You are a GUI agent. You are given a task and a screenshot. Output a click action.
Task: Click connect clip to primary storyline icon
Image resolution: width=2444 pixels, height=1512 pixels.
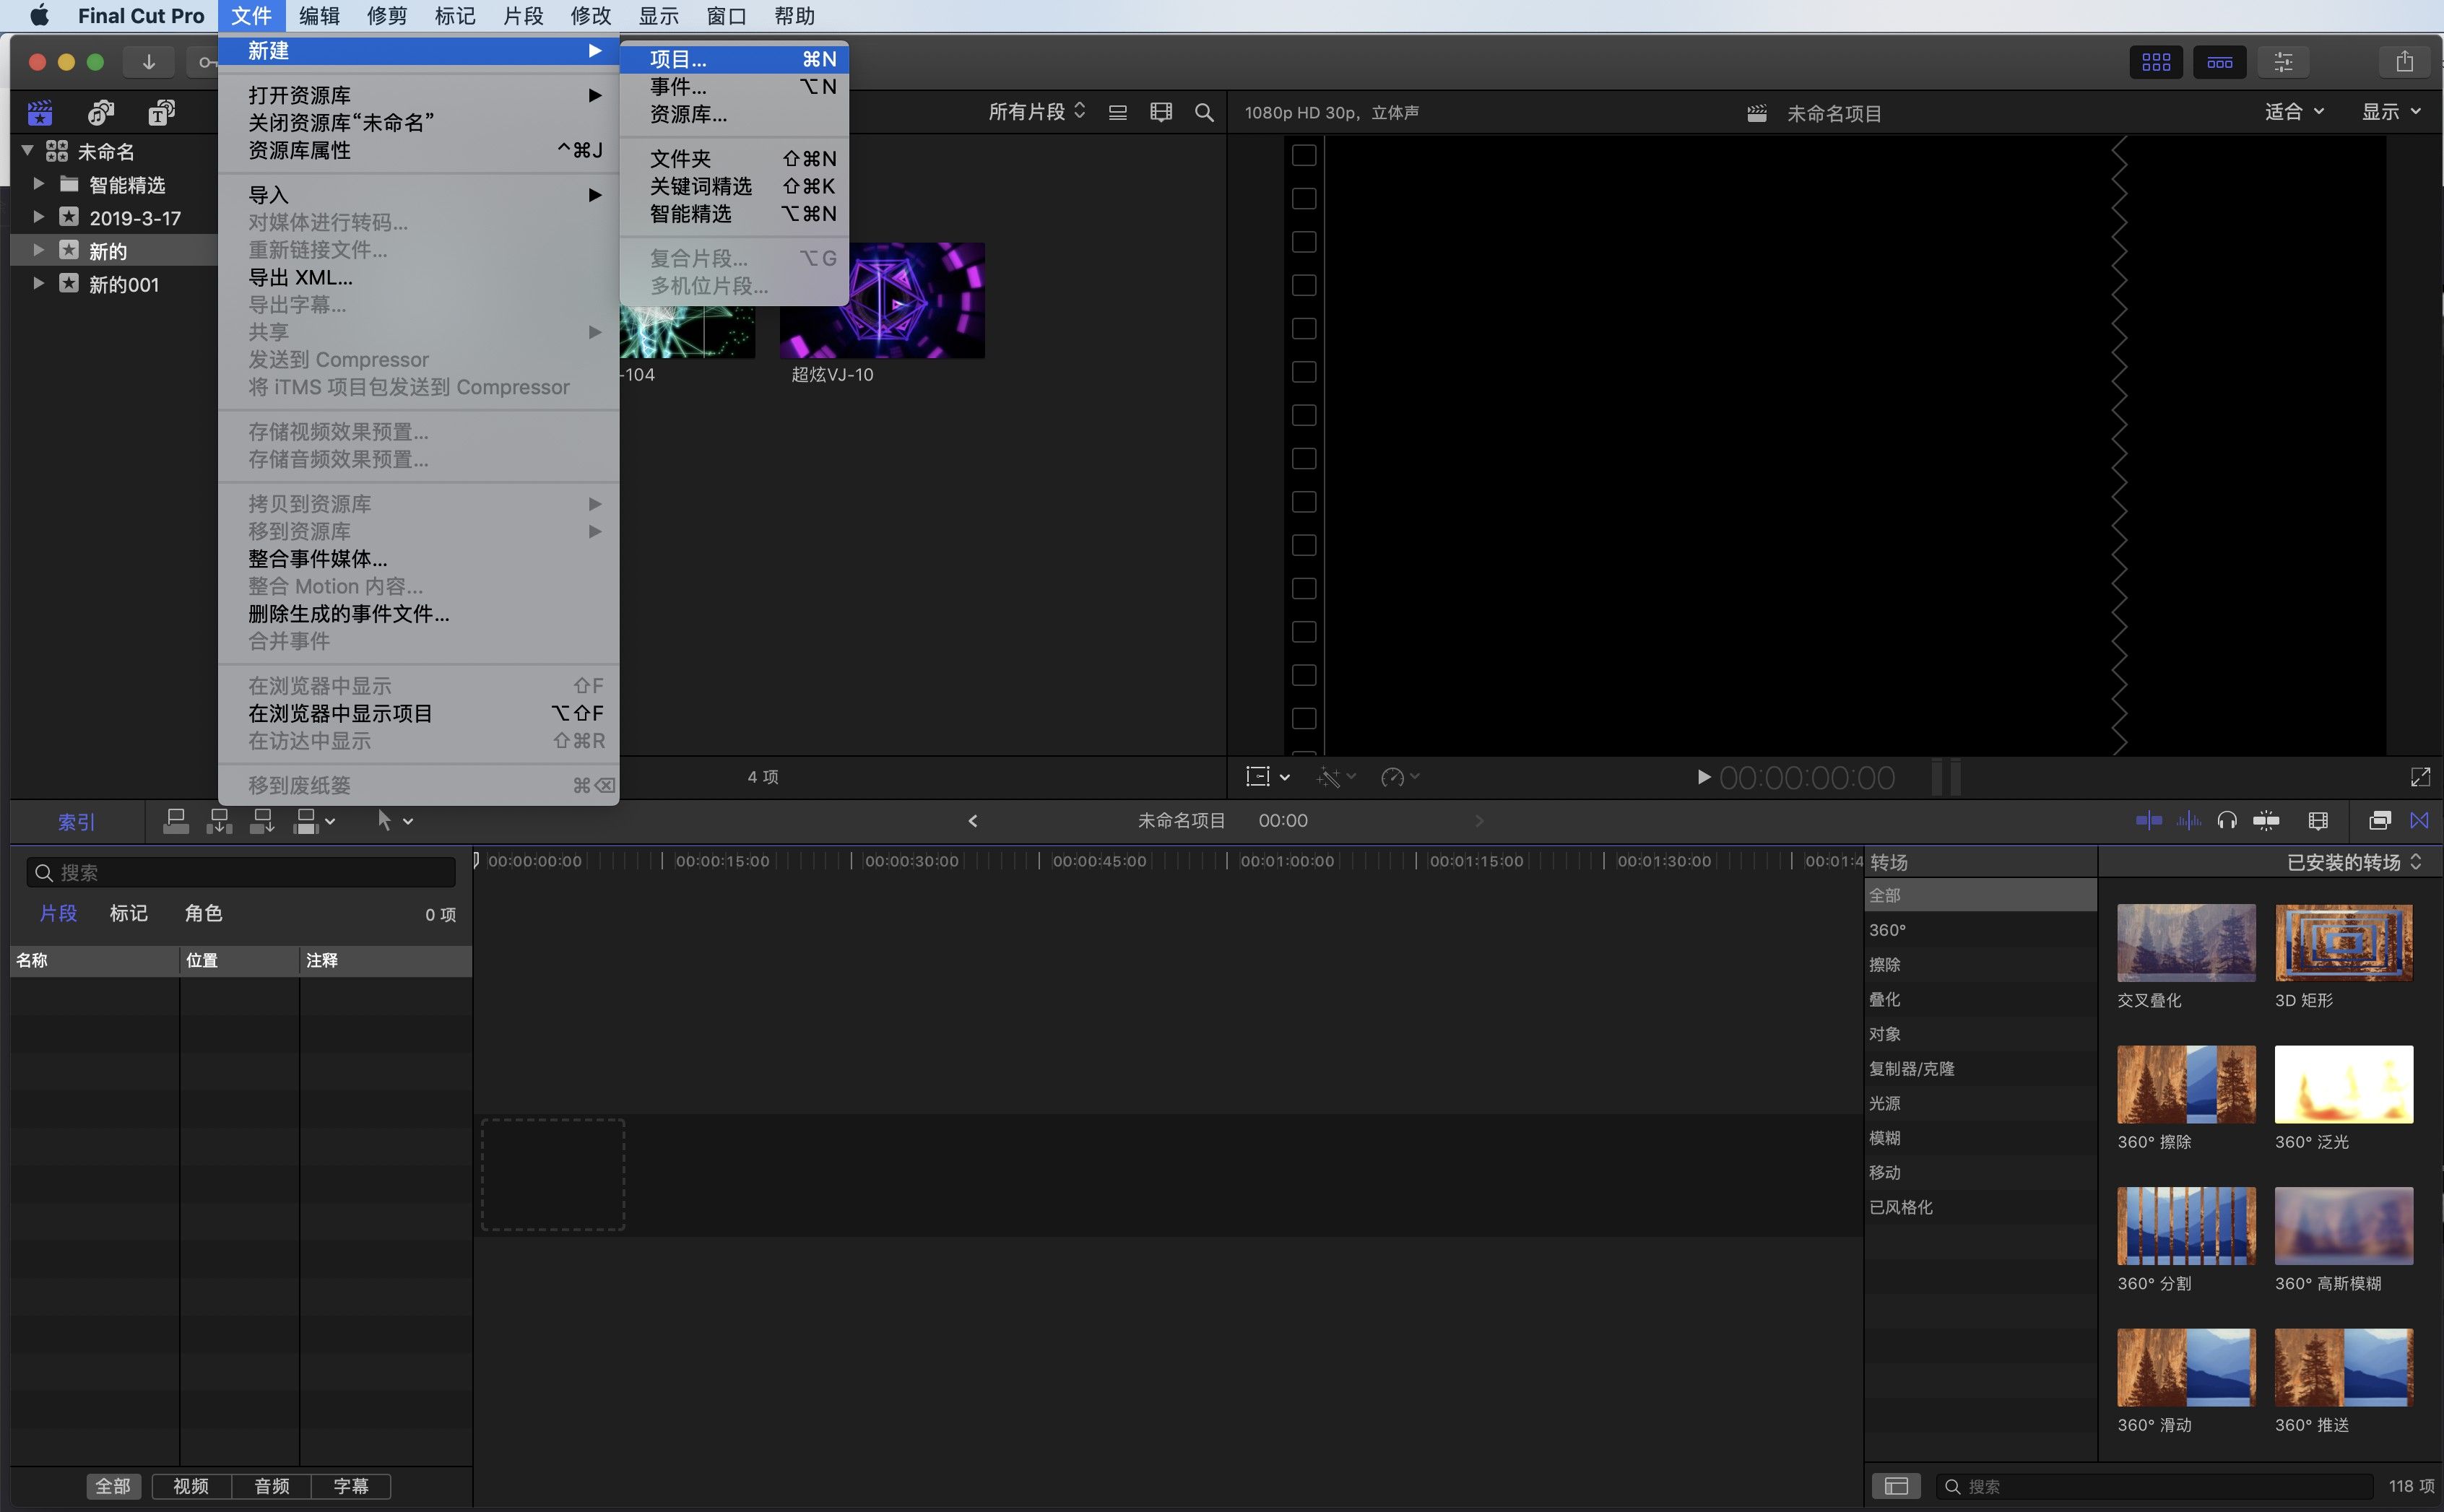176,821
